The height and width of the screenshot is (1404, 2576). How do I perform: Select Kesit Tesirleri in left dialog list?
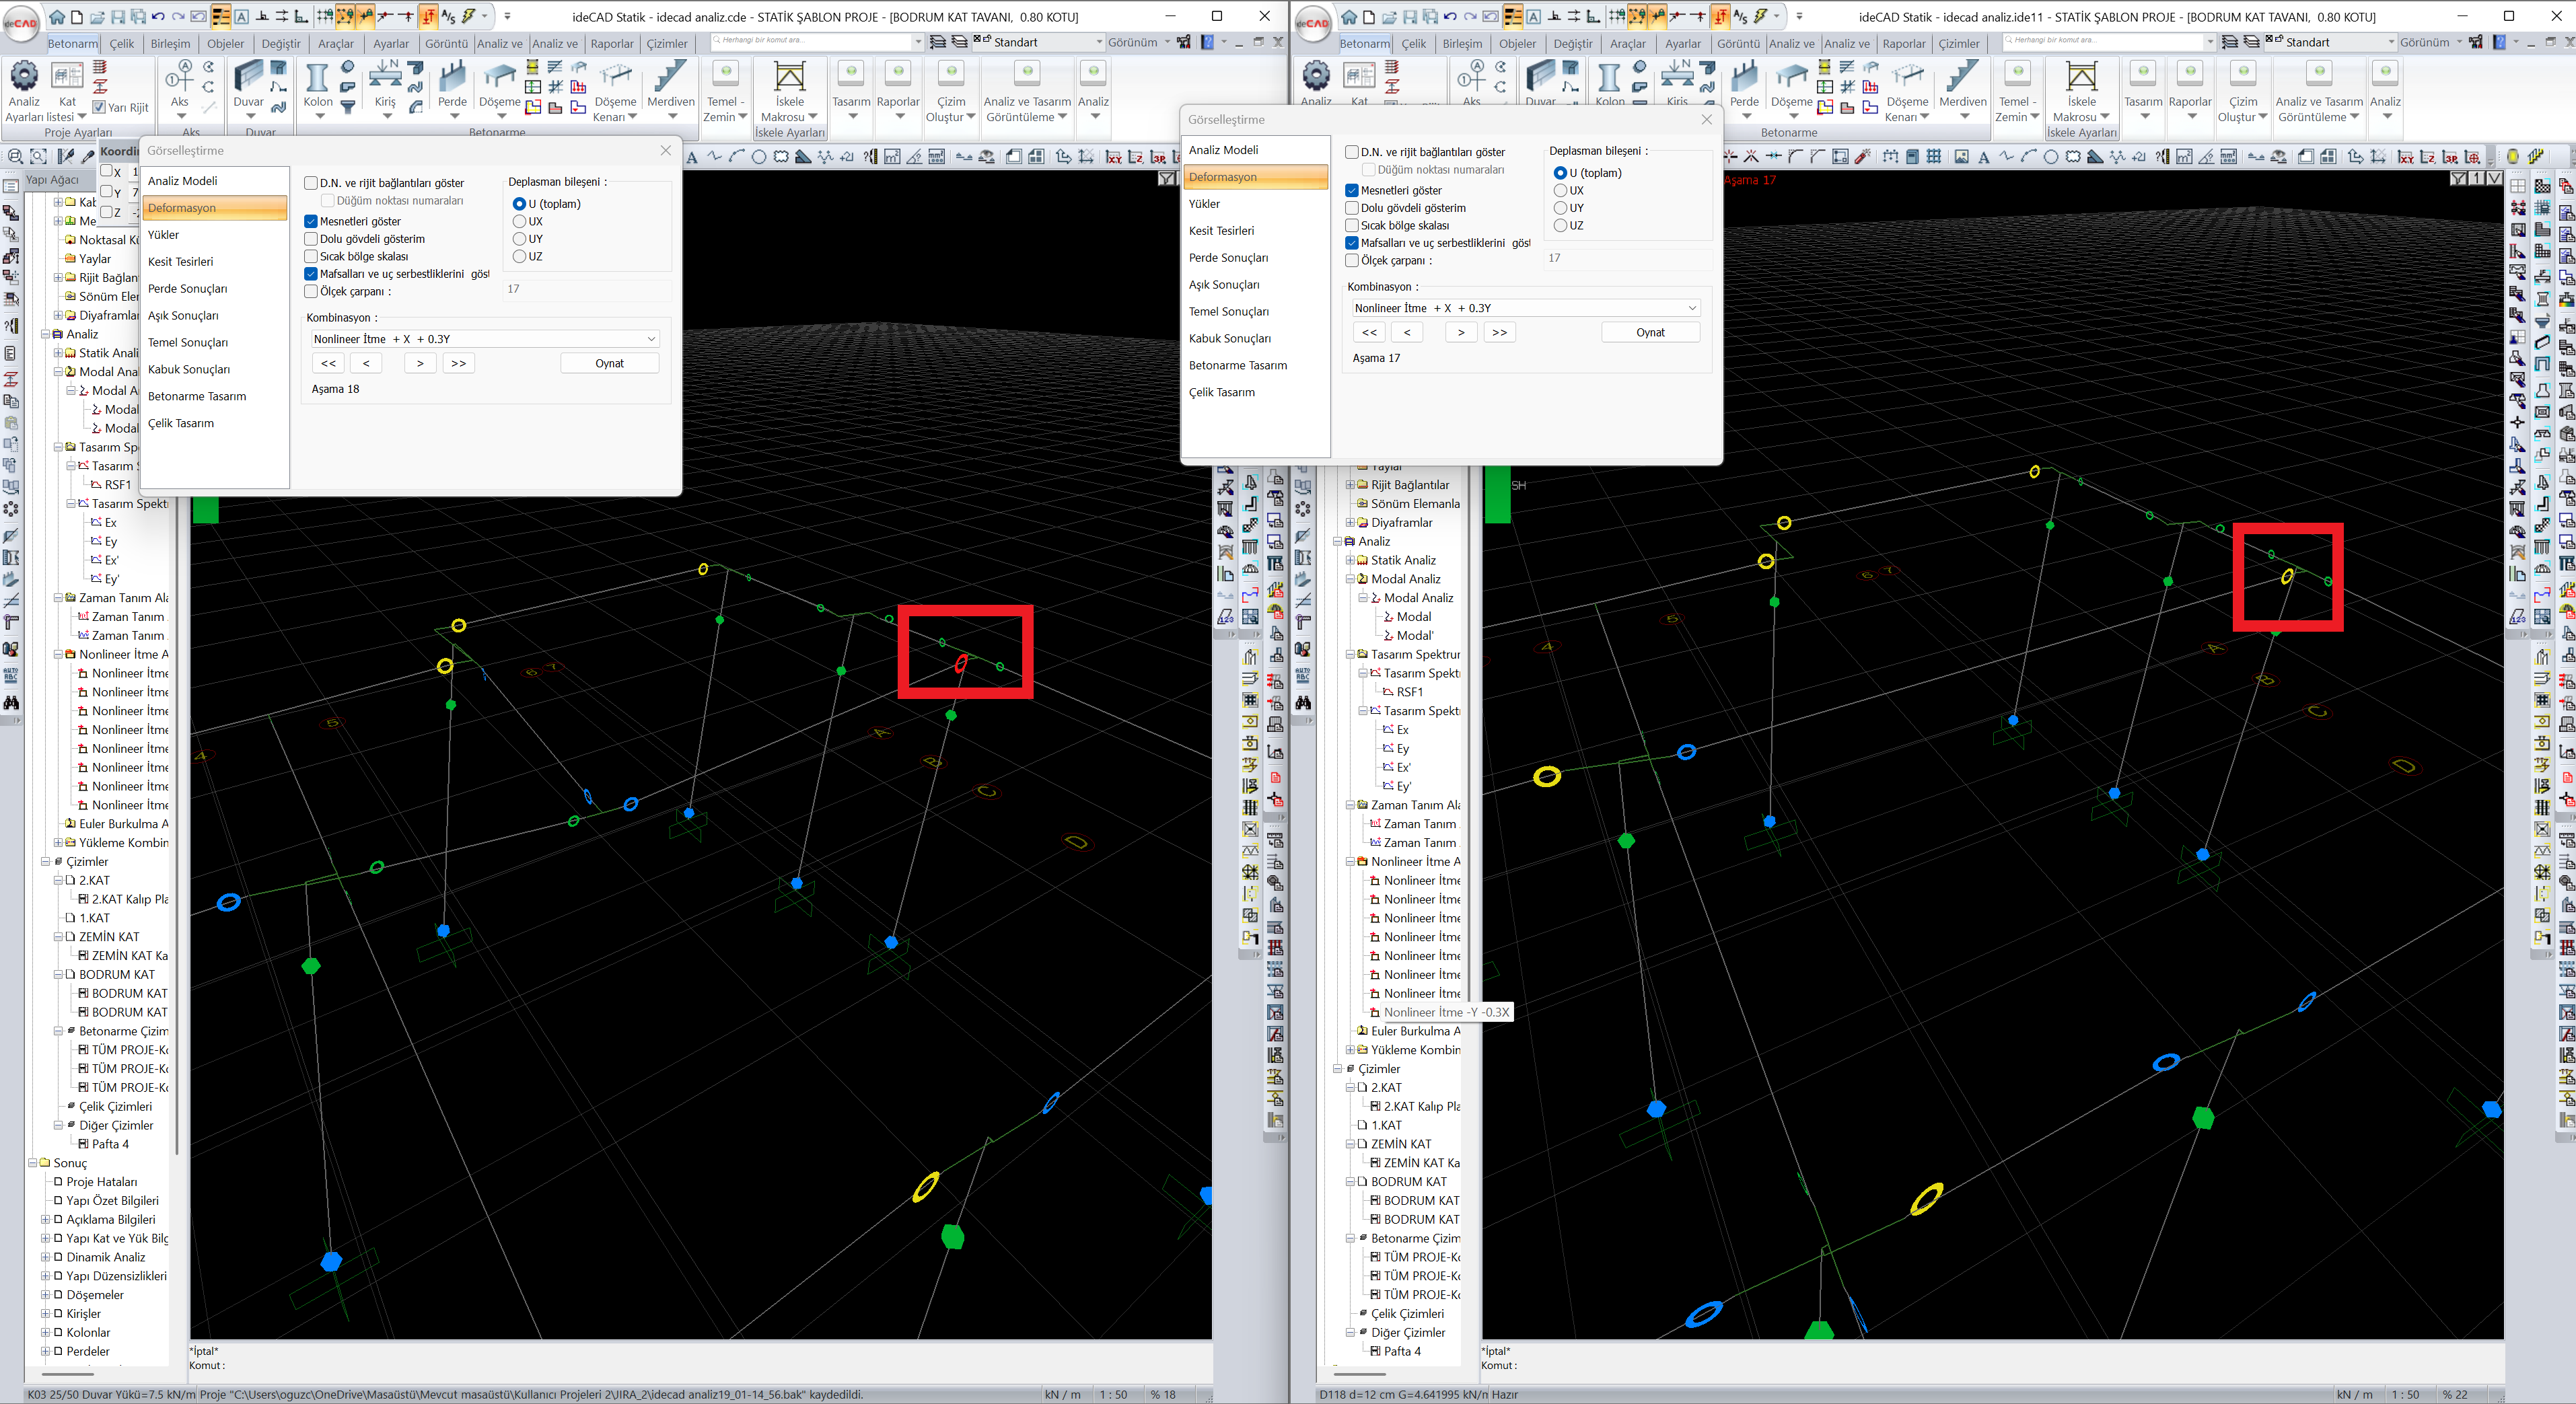tap(181, 262)
